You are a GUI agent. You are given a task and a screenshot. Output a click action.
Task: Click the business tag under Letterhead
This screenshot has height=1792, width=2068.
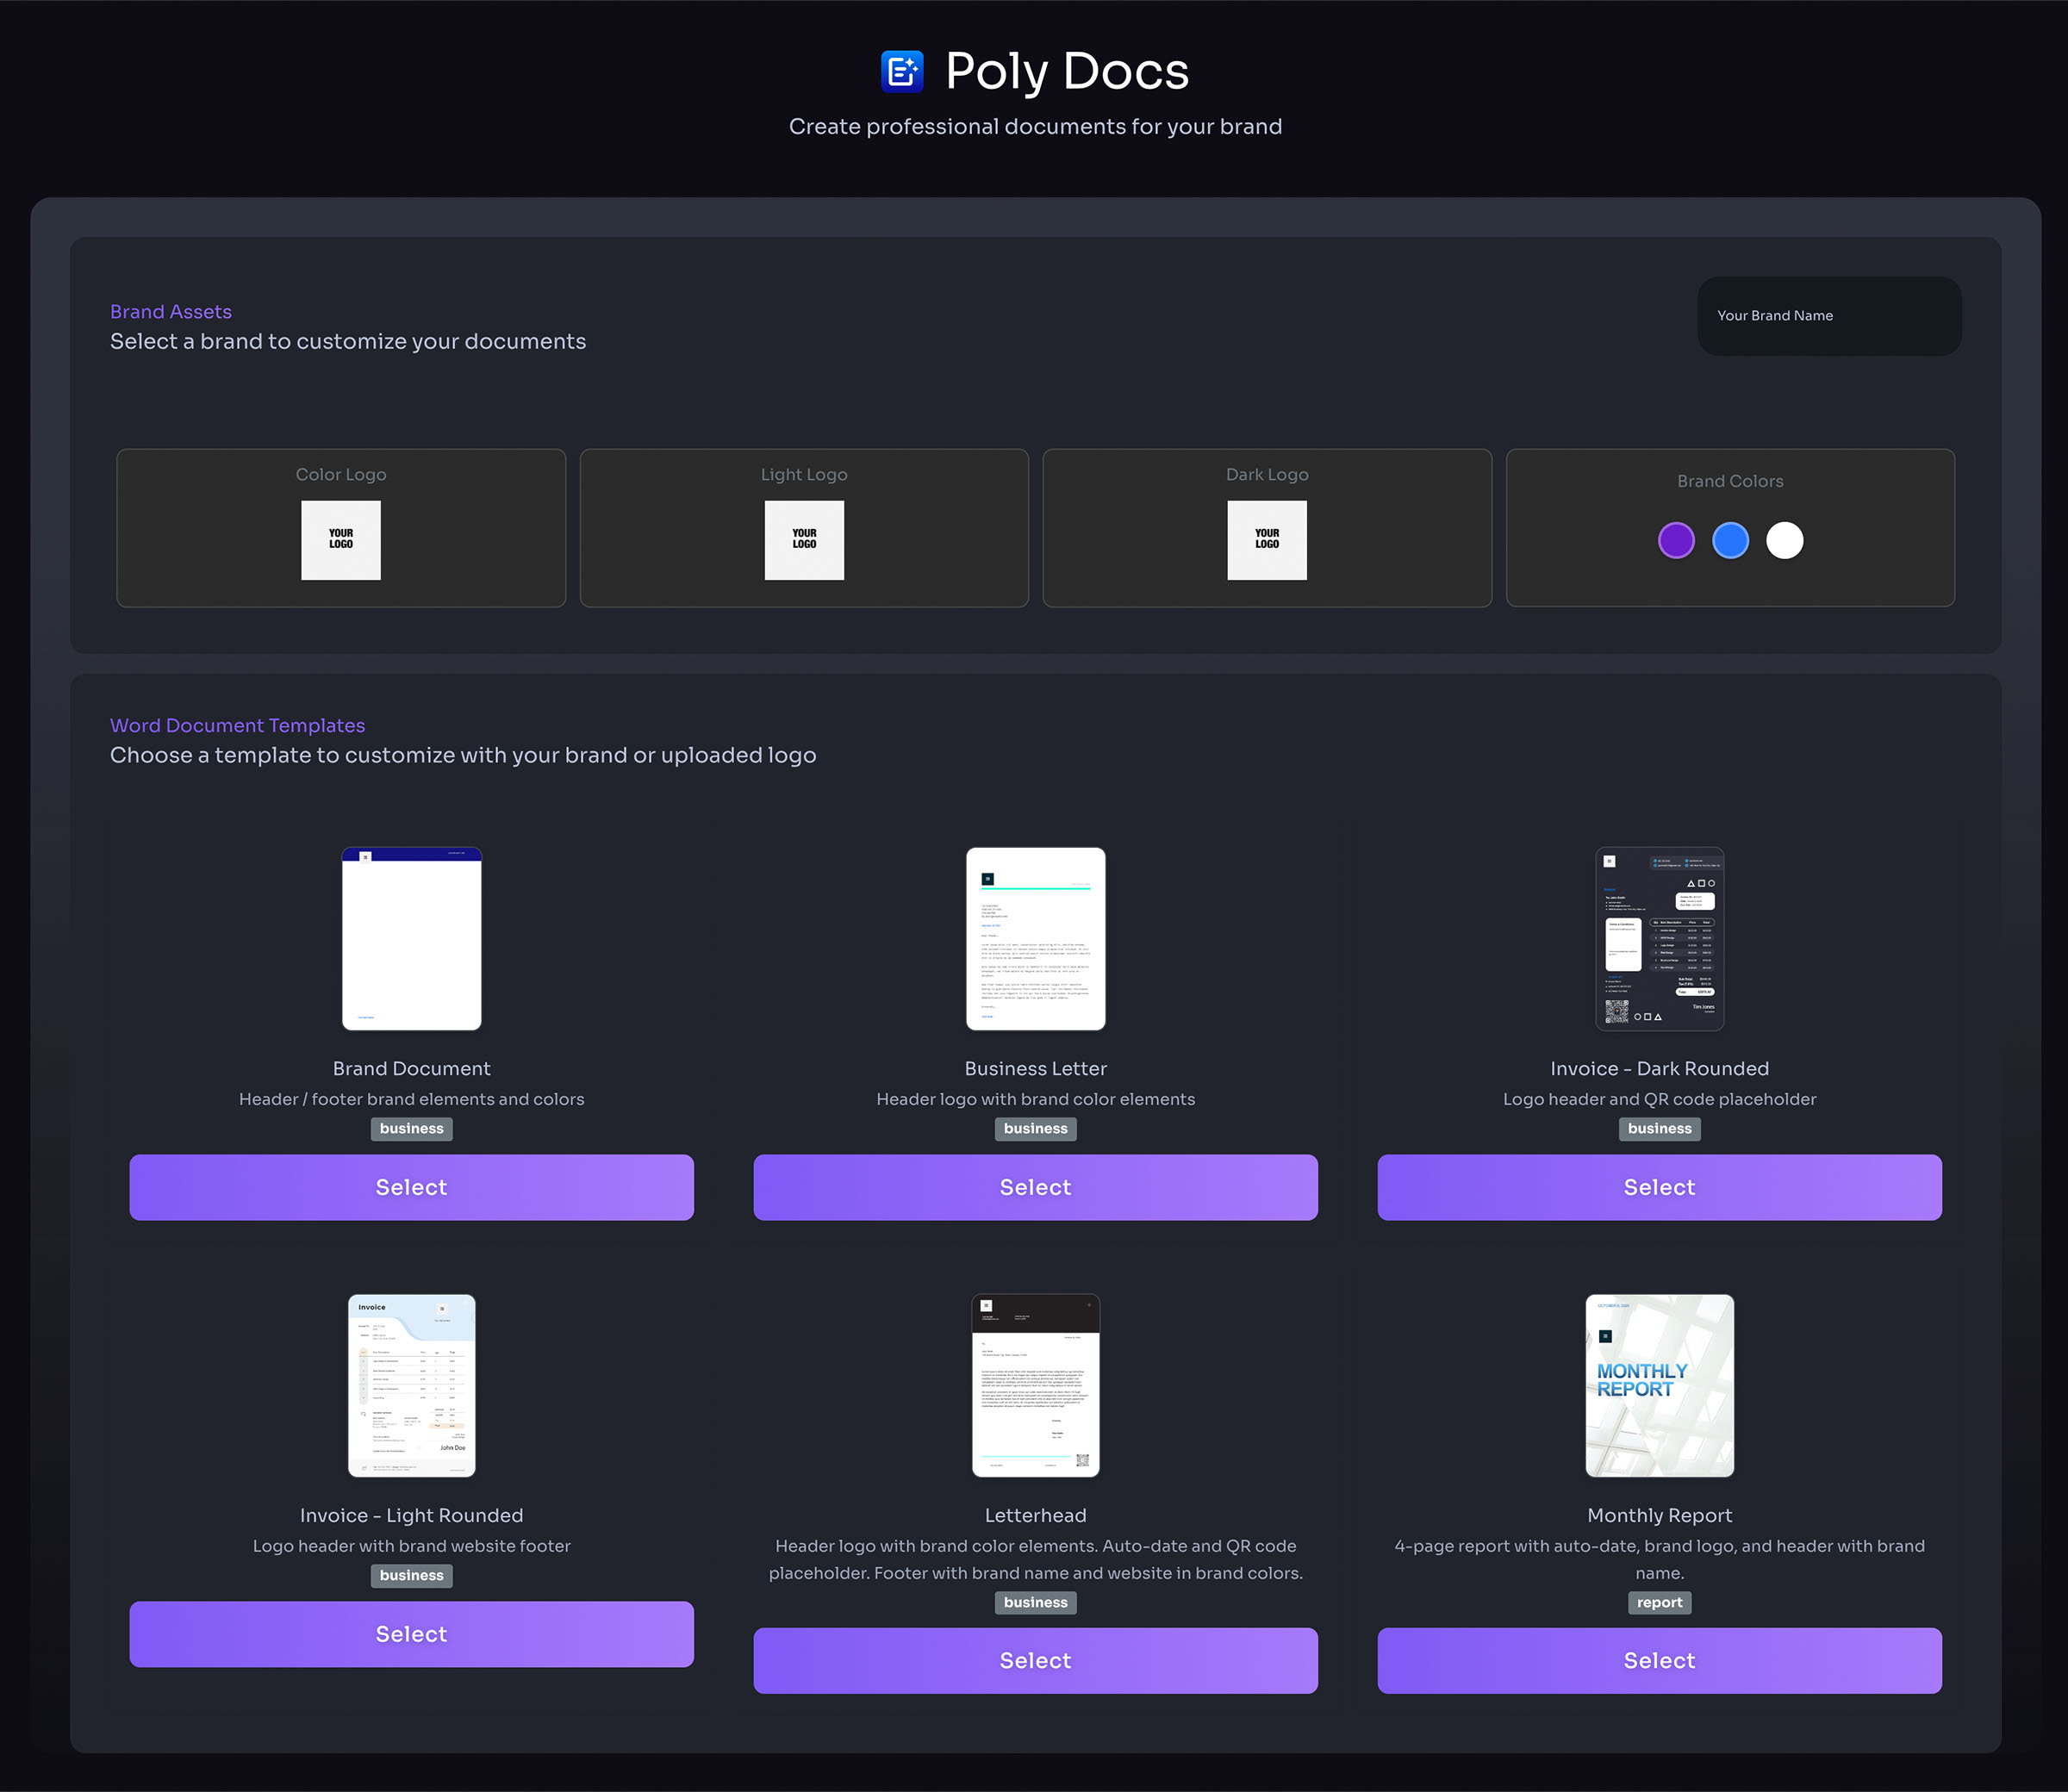[1035, 1602]
